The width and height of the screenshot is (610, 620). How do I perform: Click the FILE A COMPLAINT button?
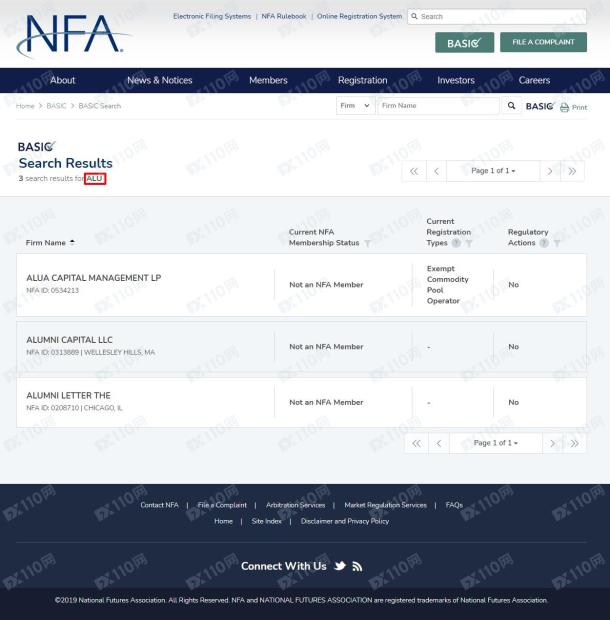tap(543, 42)
